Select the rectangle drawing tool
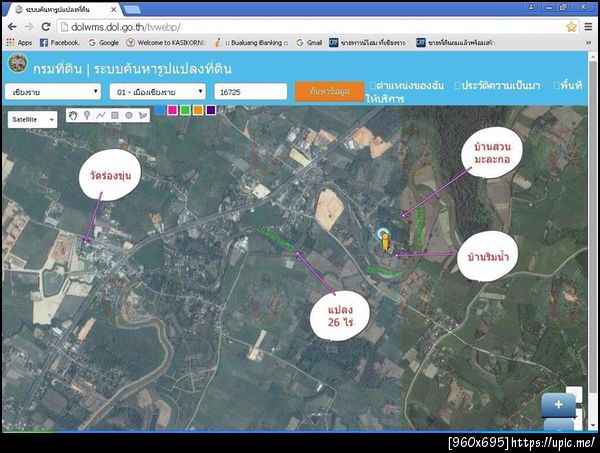 [115, 115]
